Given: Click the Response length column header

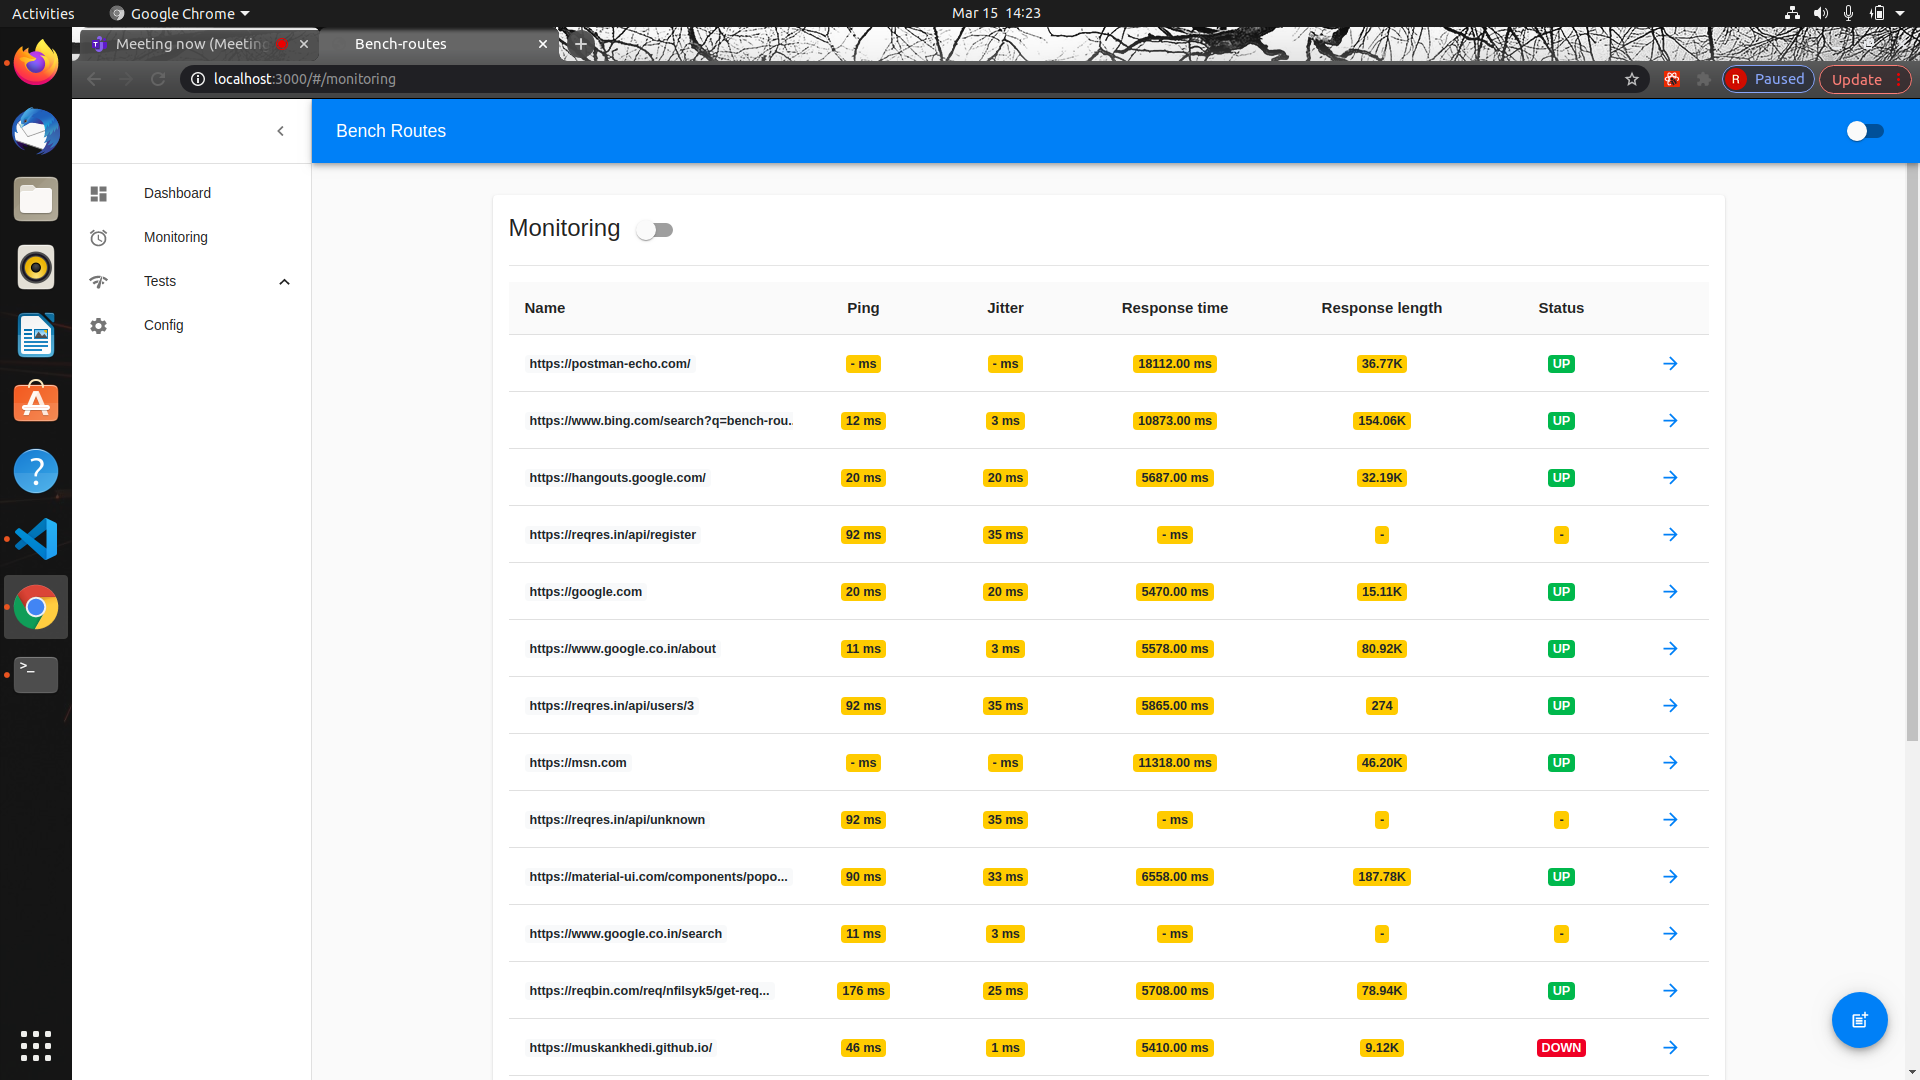Looking at the screenshot, I should coord(1382,308).
